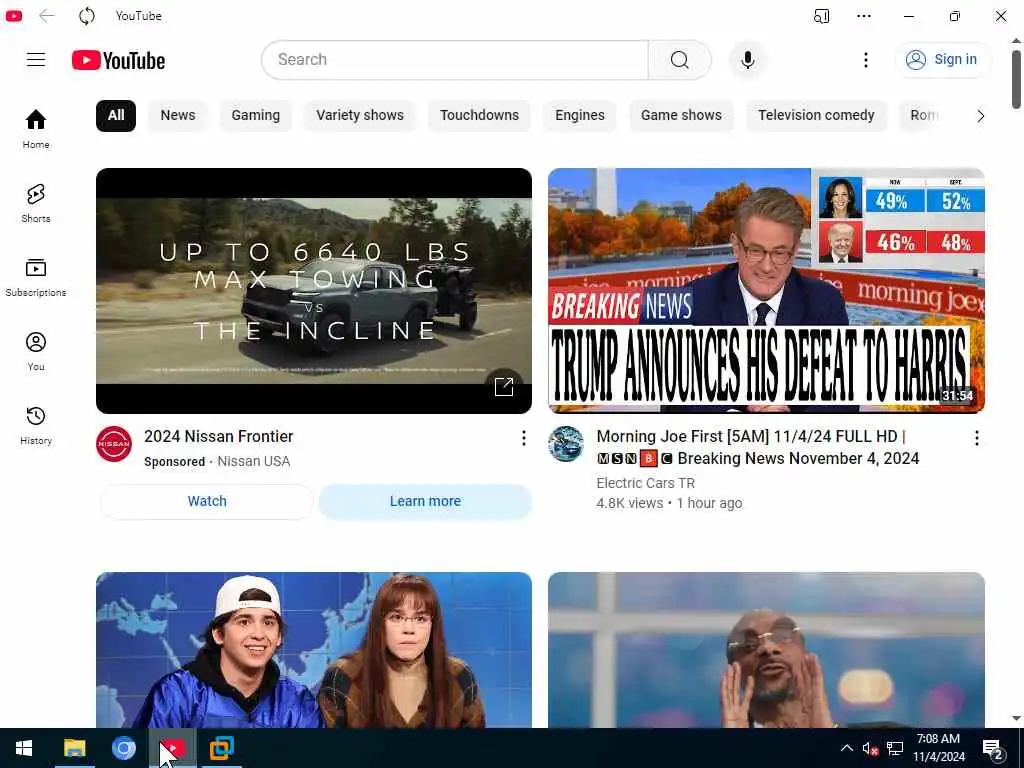
Task: Select the Variety shows chip
Action: [360, 116]
